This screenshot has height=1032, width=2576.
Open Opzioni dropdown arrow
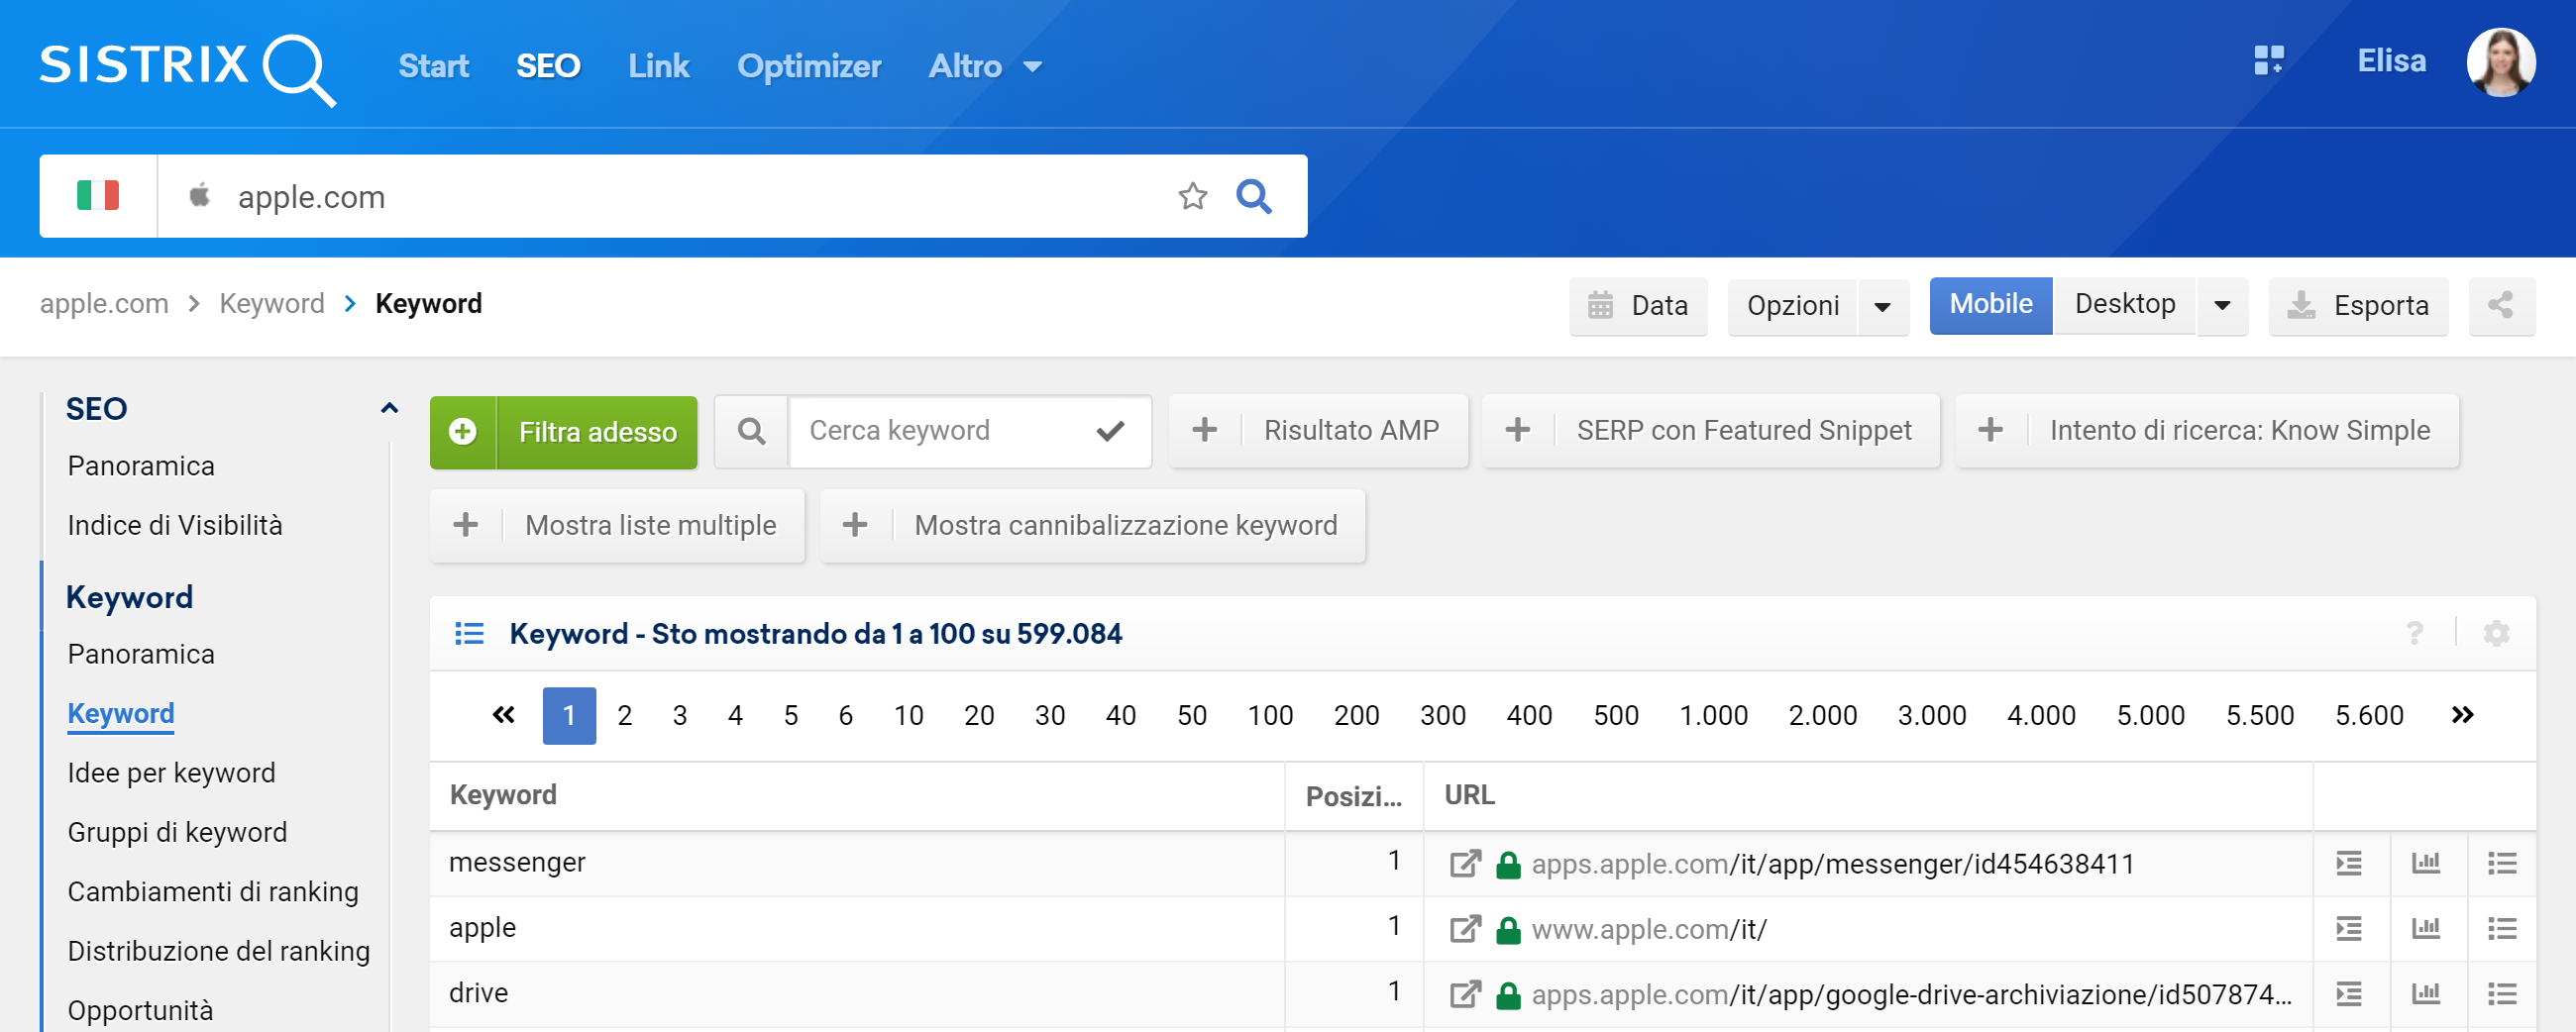[1882, 306]
